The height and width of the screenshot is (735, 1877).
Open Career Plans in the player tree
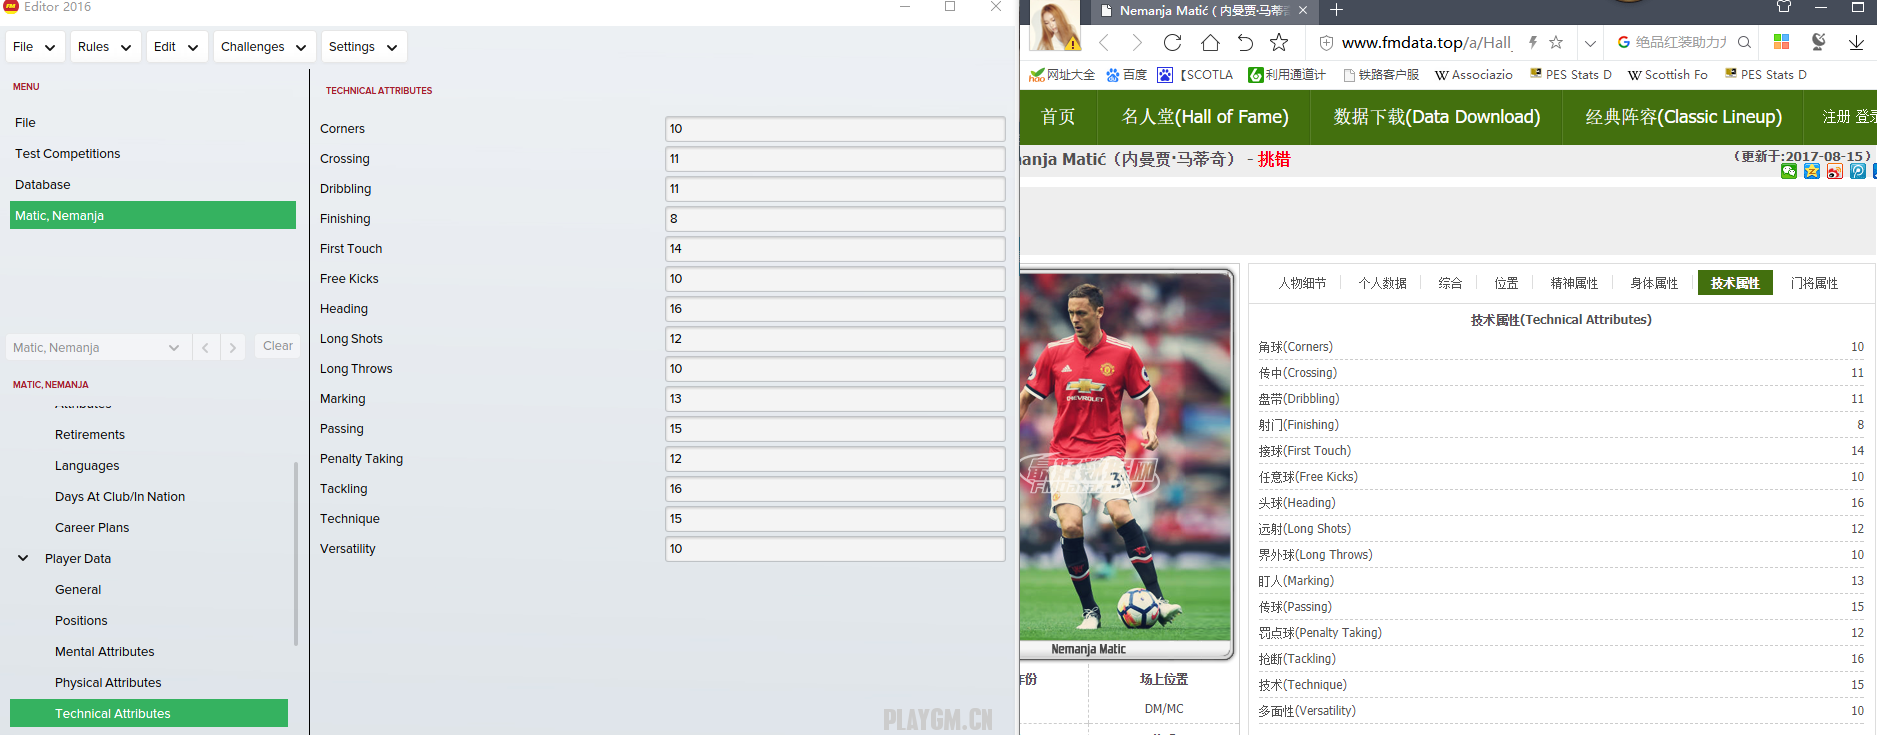point(92,528)
